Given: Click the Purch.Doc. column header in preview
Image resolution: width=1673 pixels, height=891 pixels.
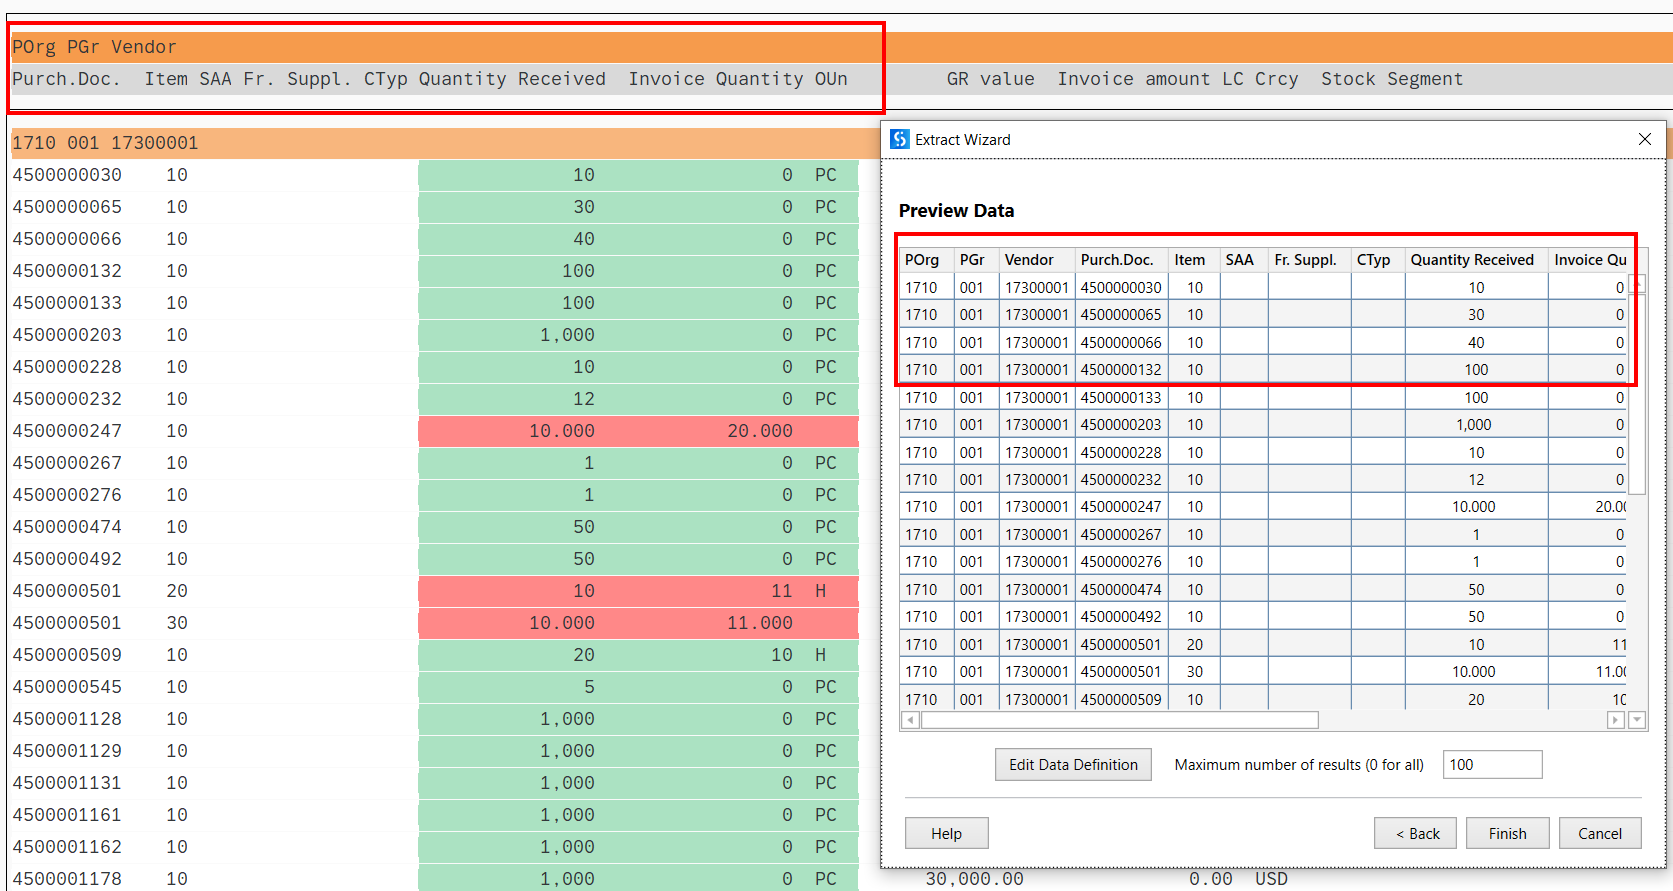Looking at the screenshot, I should pyautogui.click(x=1116, y=260).
